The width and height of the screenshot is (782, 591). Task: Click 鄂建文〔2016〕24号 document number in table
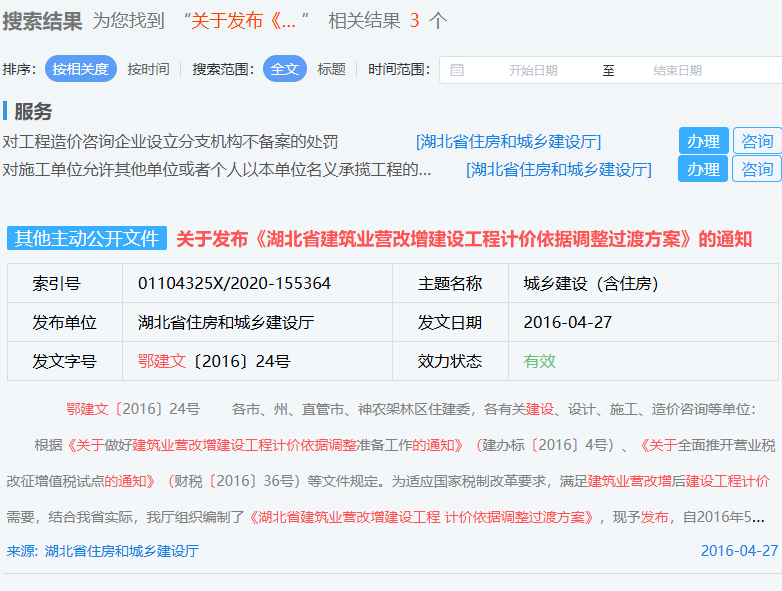click(214, 361)
